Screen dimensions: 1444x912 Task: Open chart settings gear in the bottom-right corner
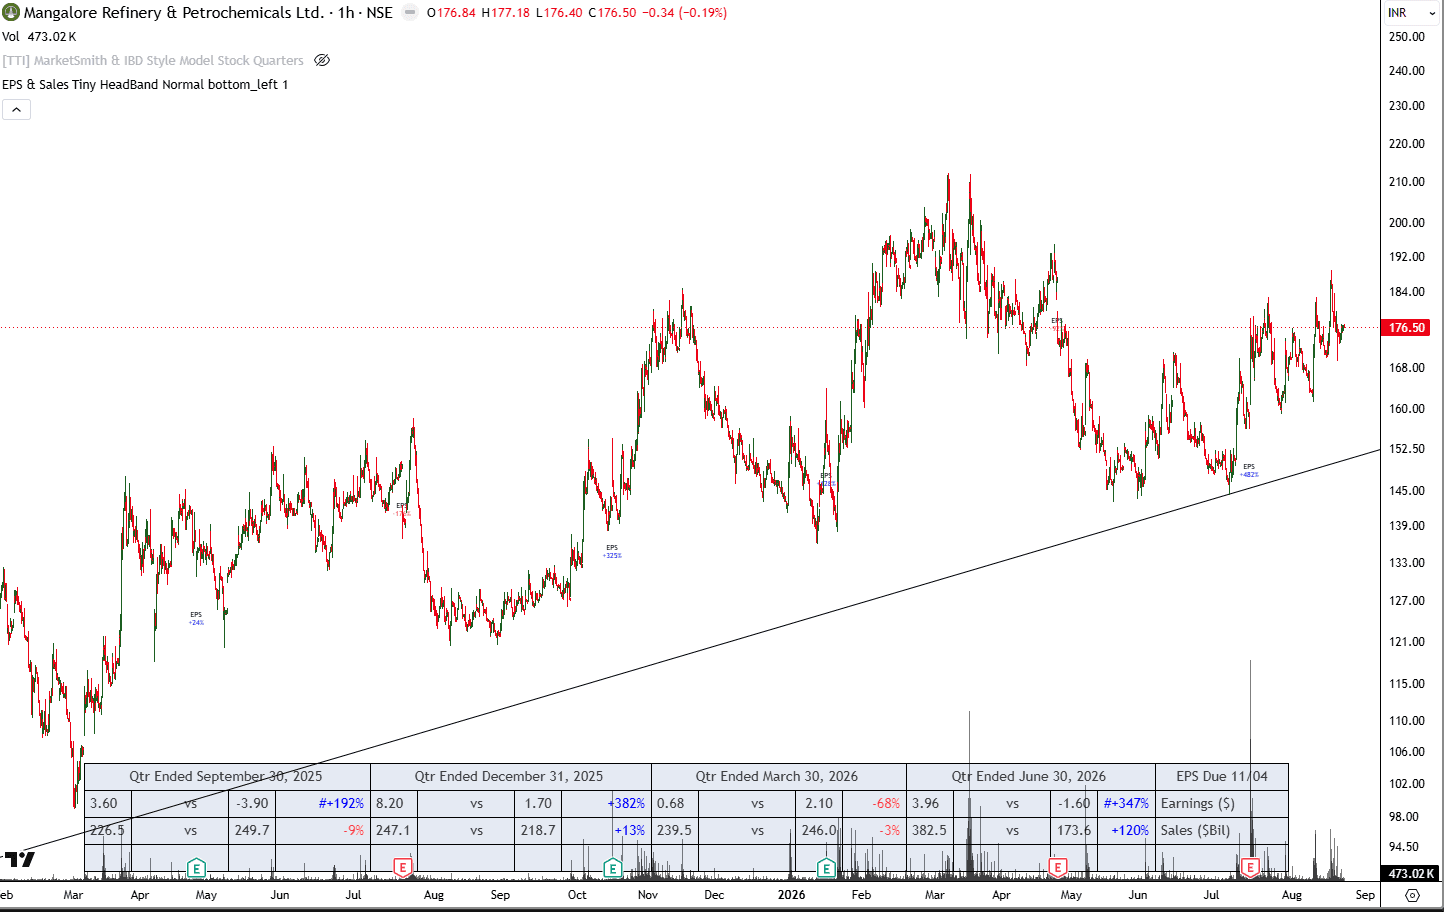click(1412, 895)
